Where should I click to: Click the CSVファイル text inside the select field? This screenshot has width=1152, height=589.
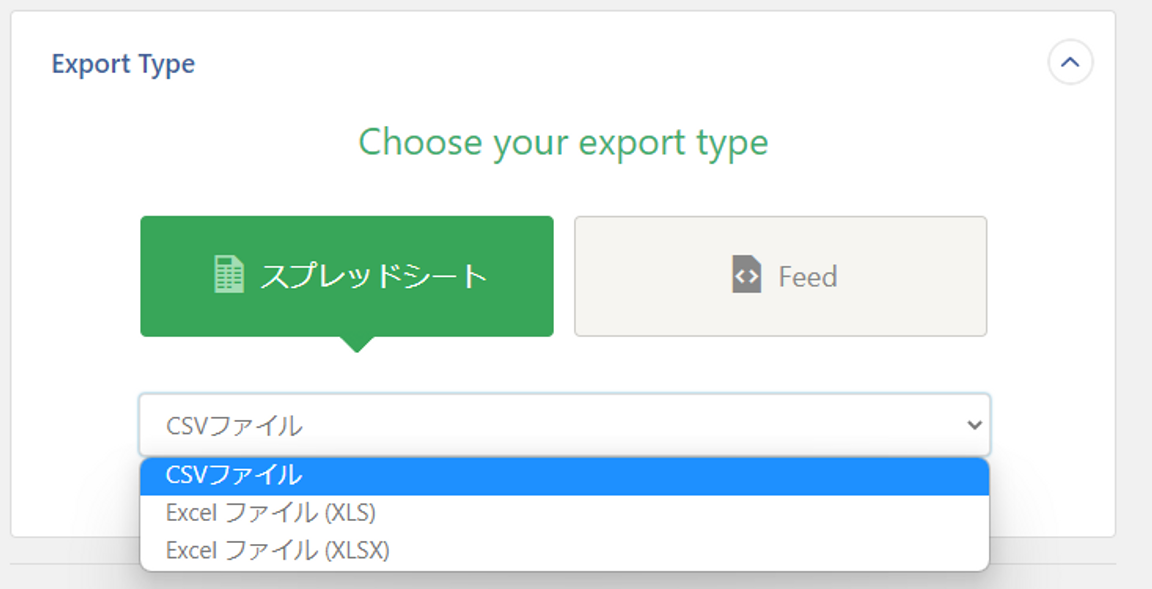[234, 426]
